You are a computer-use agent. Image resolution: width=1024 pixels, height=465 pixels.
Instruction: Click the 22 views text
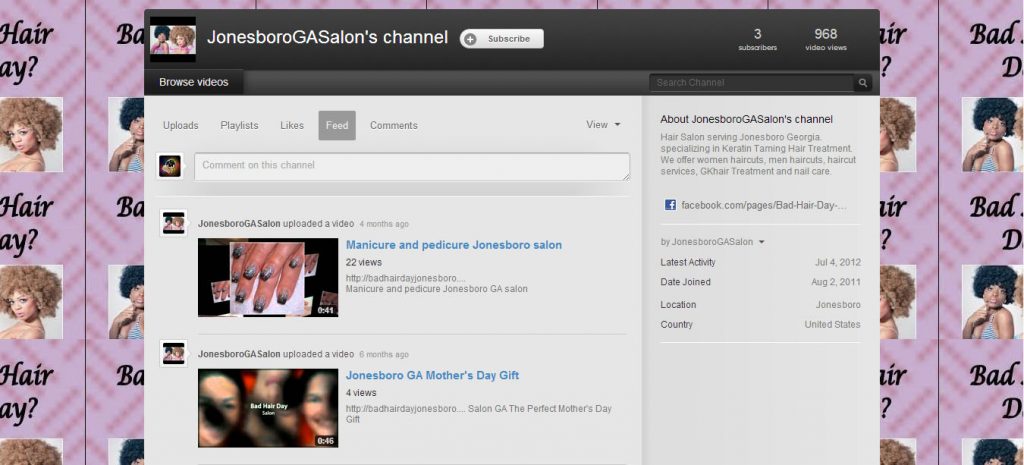click(x=363, y=262)
